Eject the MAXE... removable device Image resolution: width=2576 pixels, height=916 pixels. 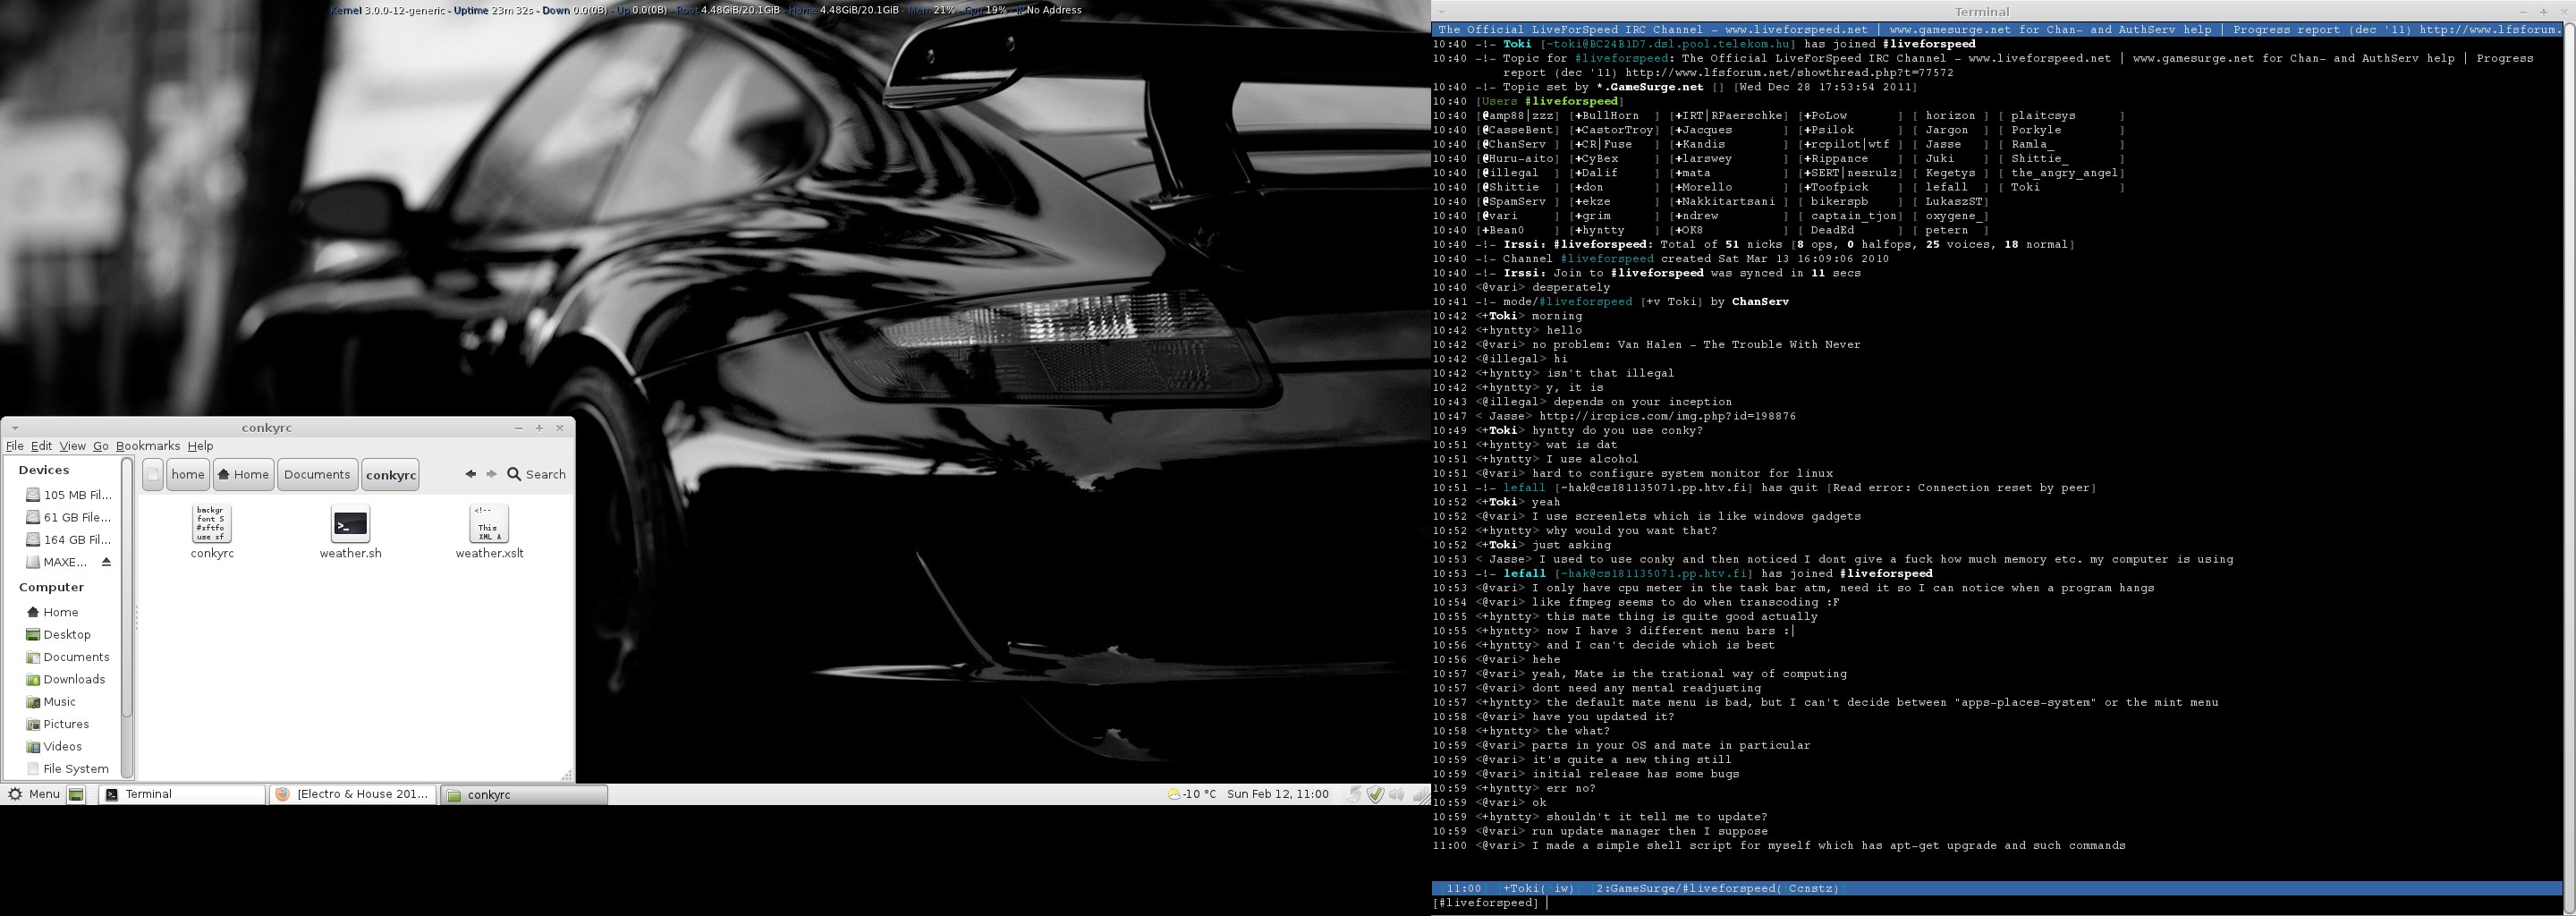106,562
